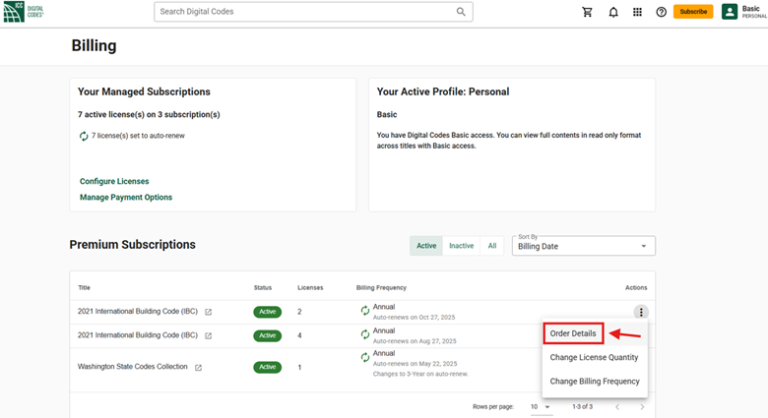The image size is (768, 418).
Task: Click the Status column header
Action: [263, 288]
